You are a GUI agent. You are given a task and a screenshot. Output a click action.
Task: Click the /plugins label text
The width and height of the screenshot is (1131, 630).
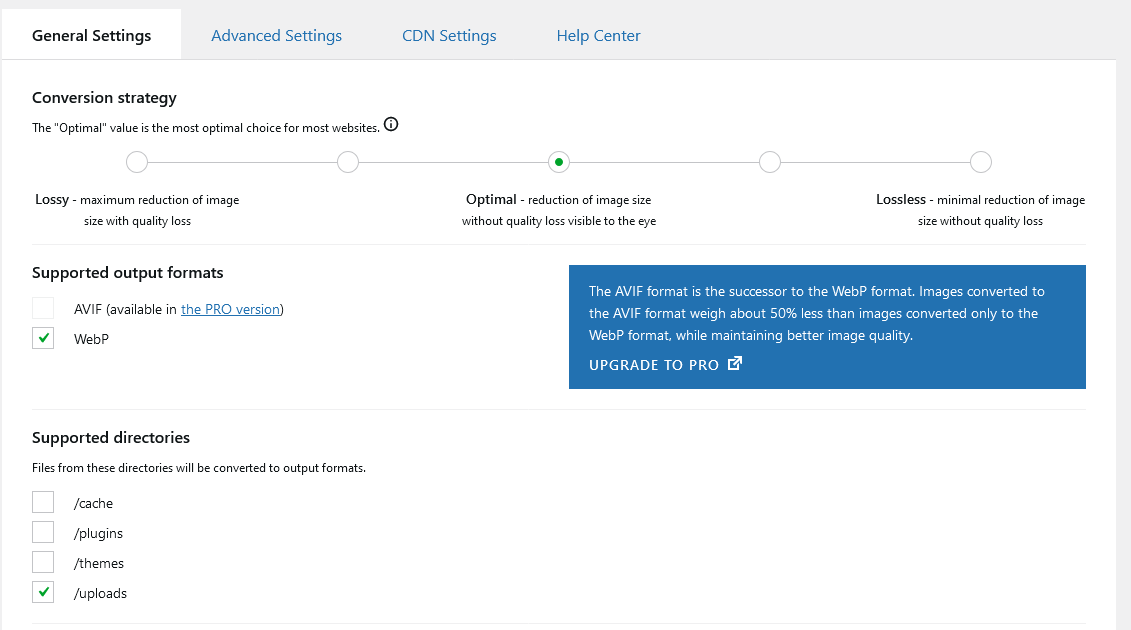click(98, 533)
